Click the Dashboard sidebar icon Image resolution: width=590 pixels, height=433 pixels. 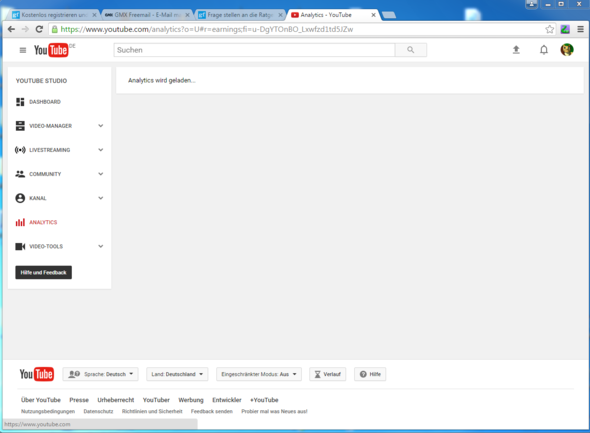[x=20, y=102]
